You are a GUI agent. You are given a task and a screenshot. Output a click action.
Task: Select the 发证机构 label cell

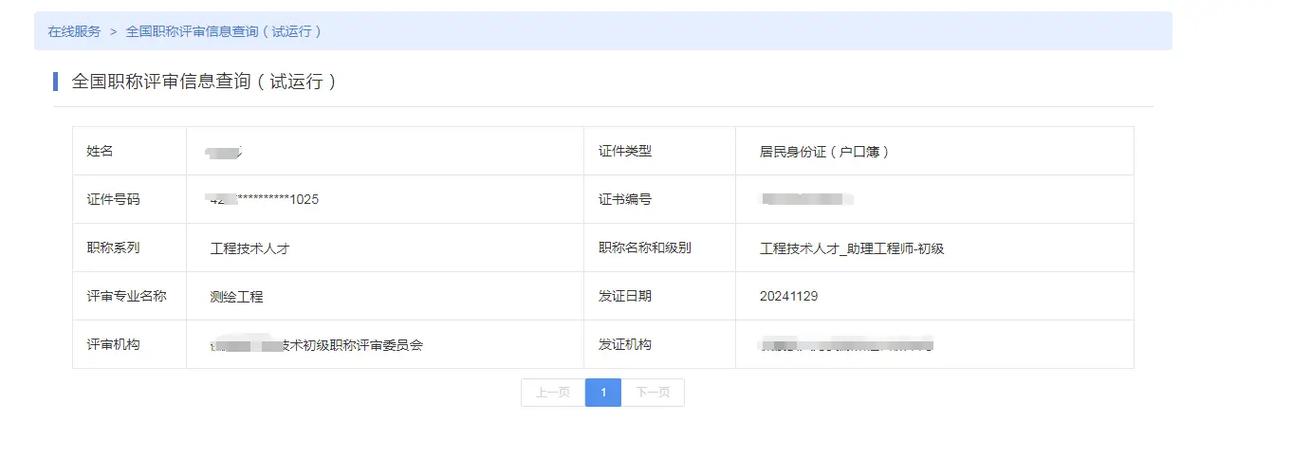click(x=660, y=344)
